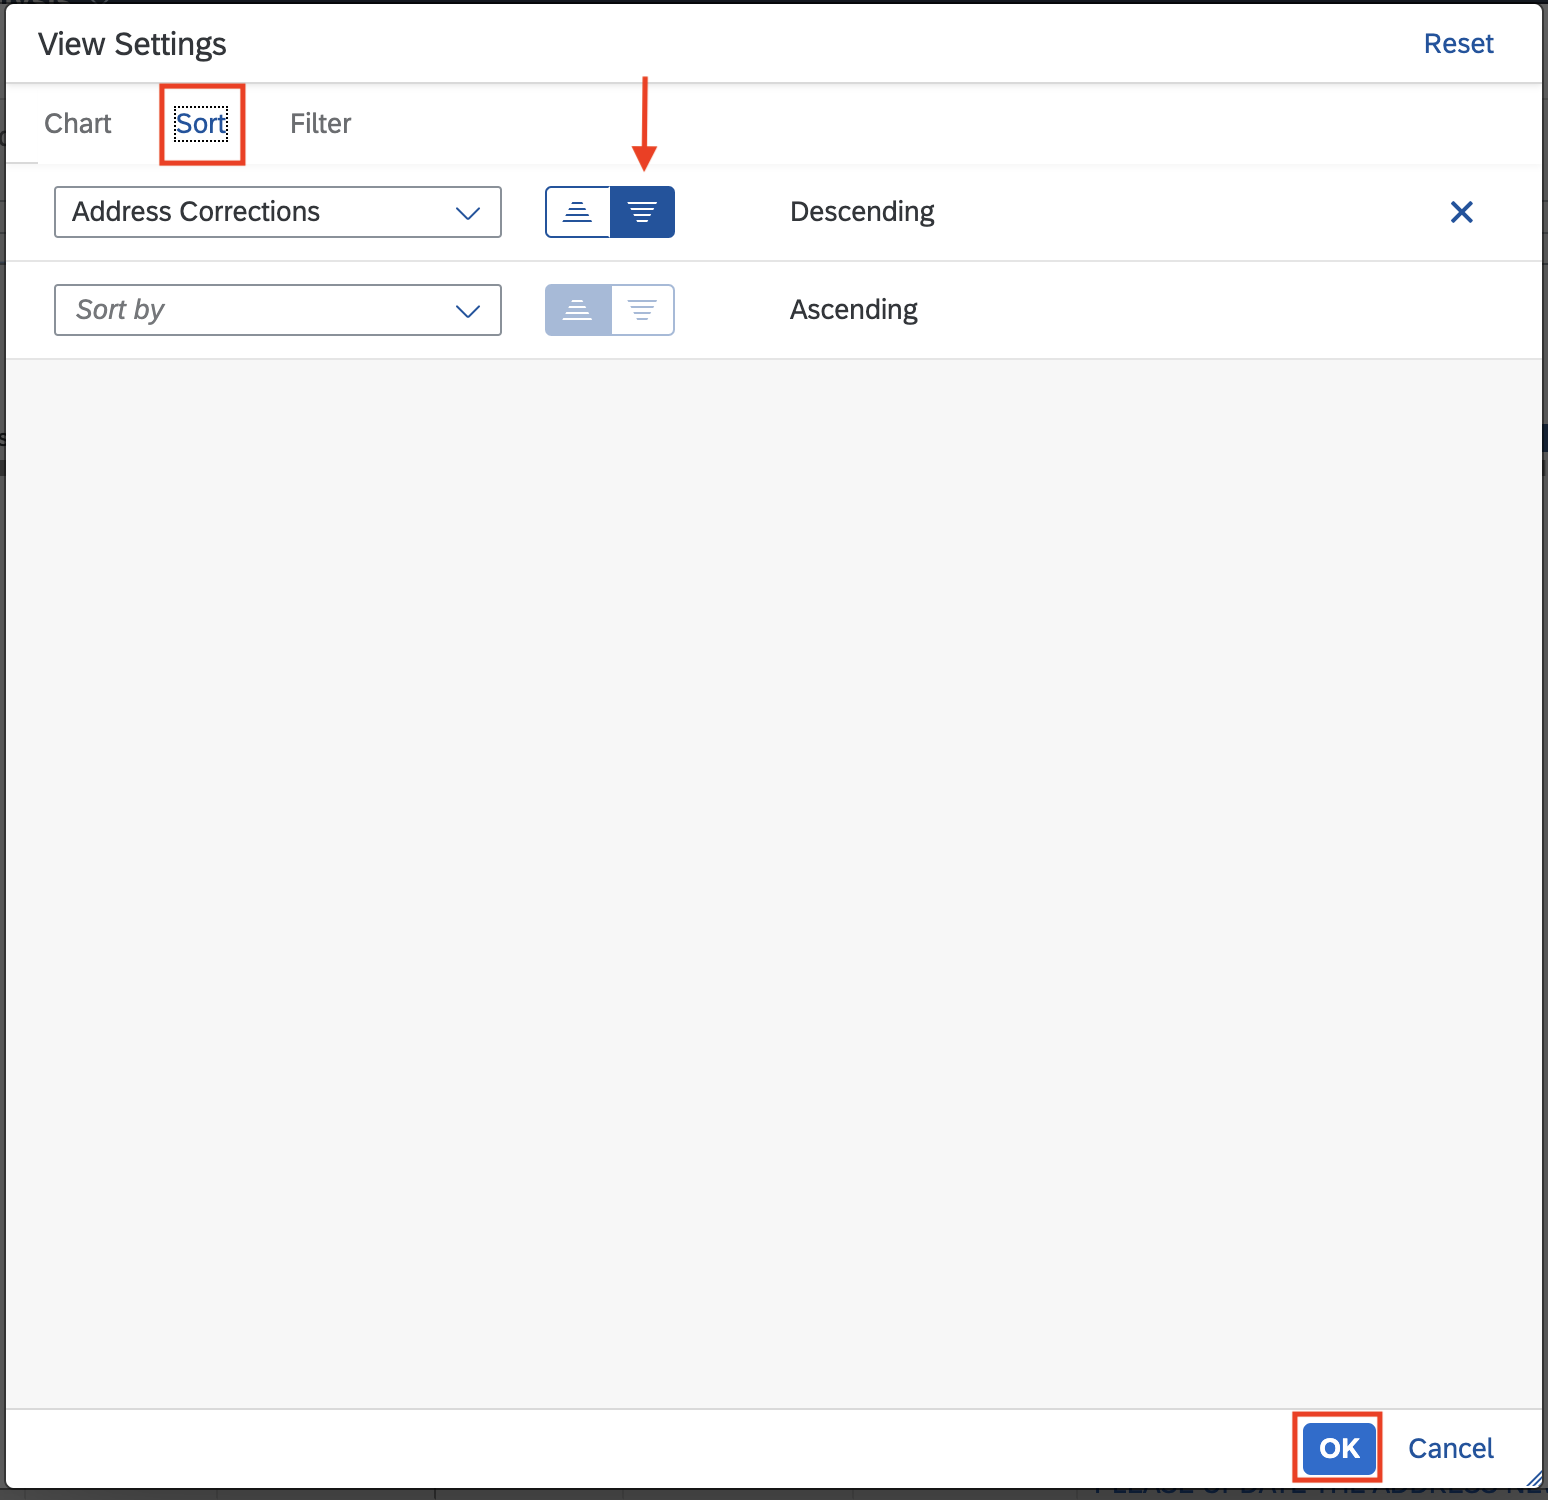Click the View Settings dialog title
The image size is (1548, 1500).
132,44
